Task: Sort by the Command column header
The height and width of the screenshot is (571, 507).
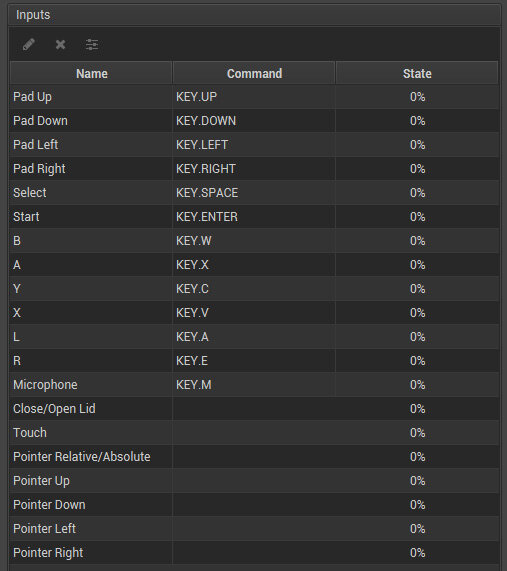Action: (x=254, y=74)
